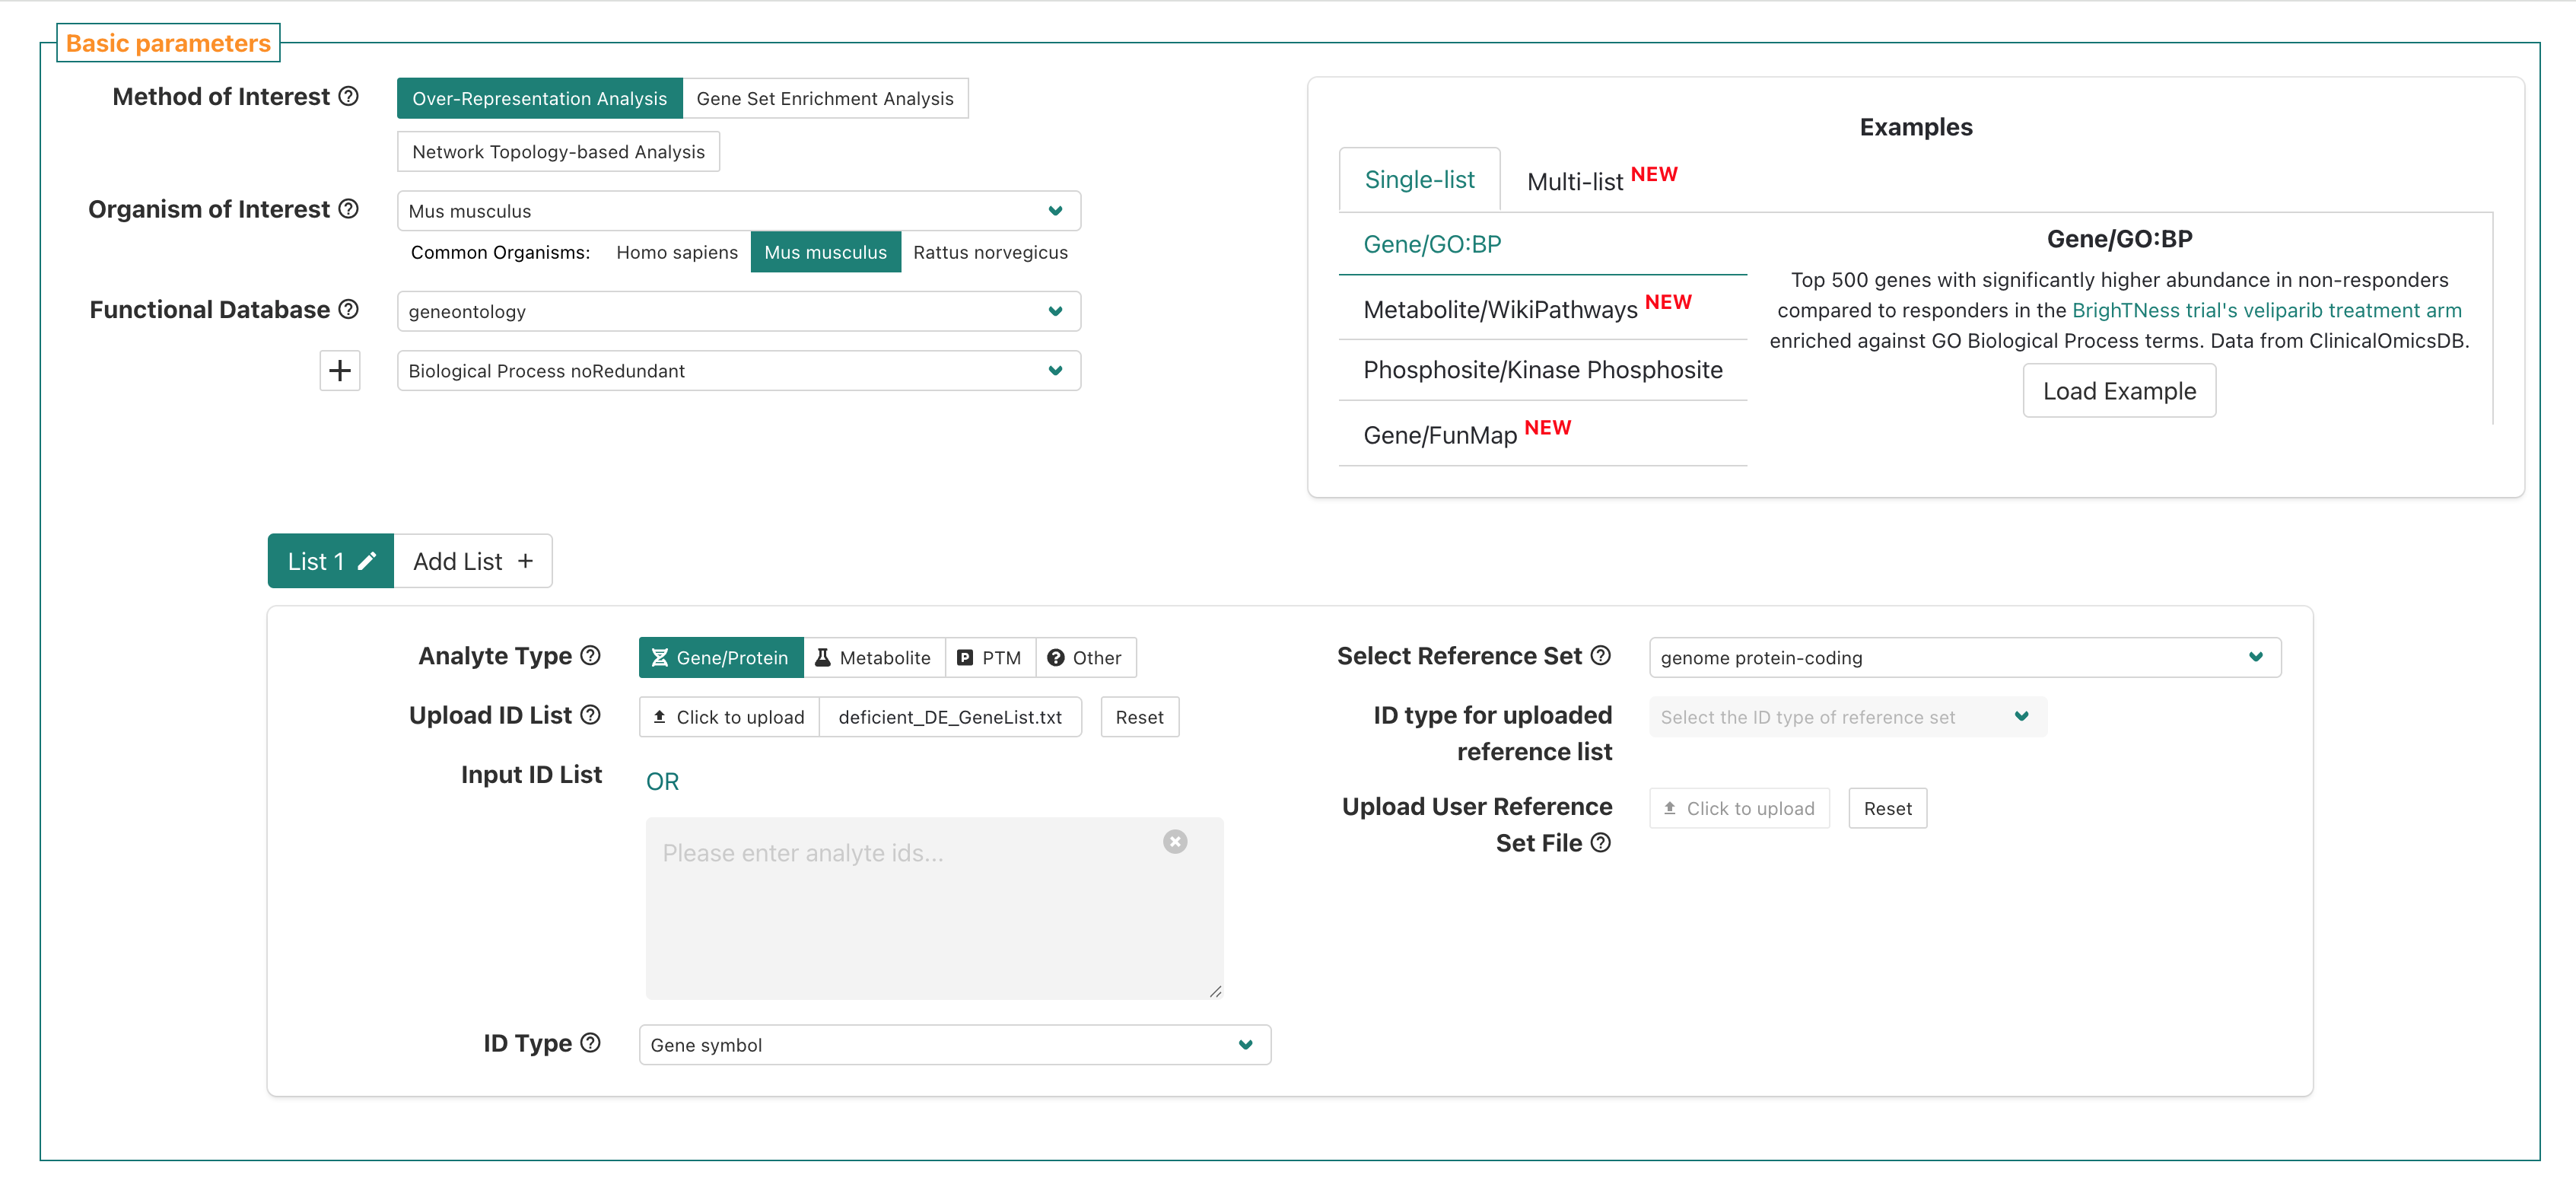Open the Organism of Interest dropdown
The width and height of the screenshot is (2576, 1181).
point(738,211)
